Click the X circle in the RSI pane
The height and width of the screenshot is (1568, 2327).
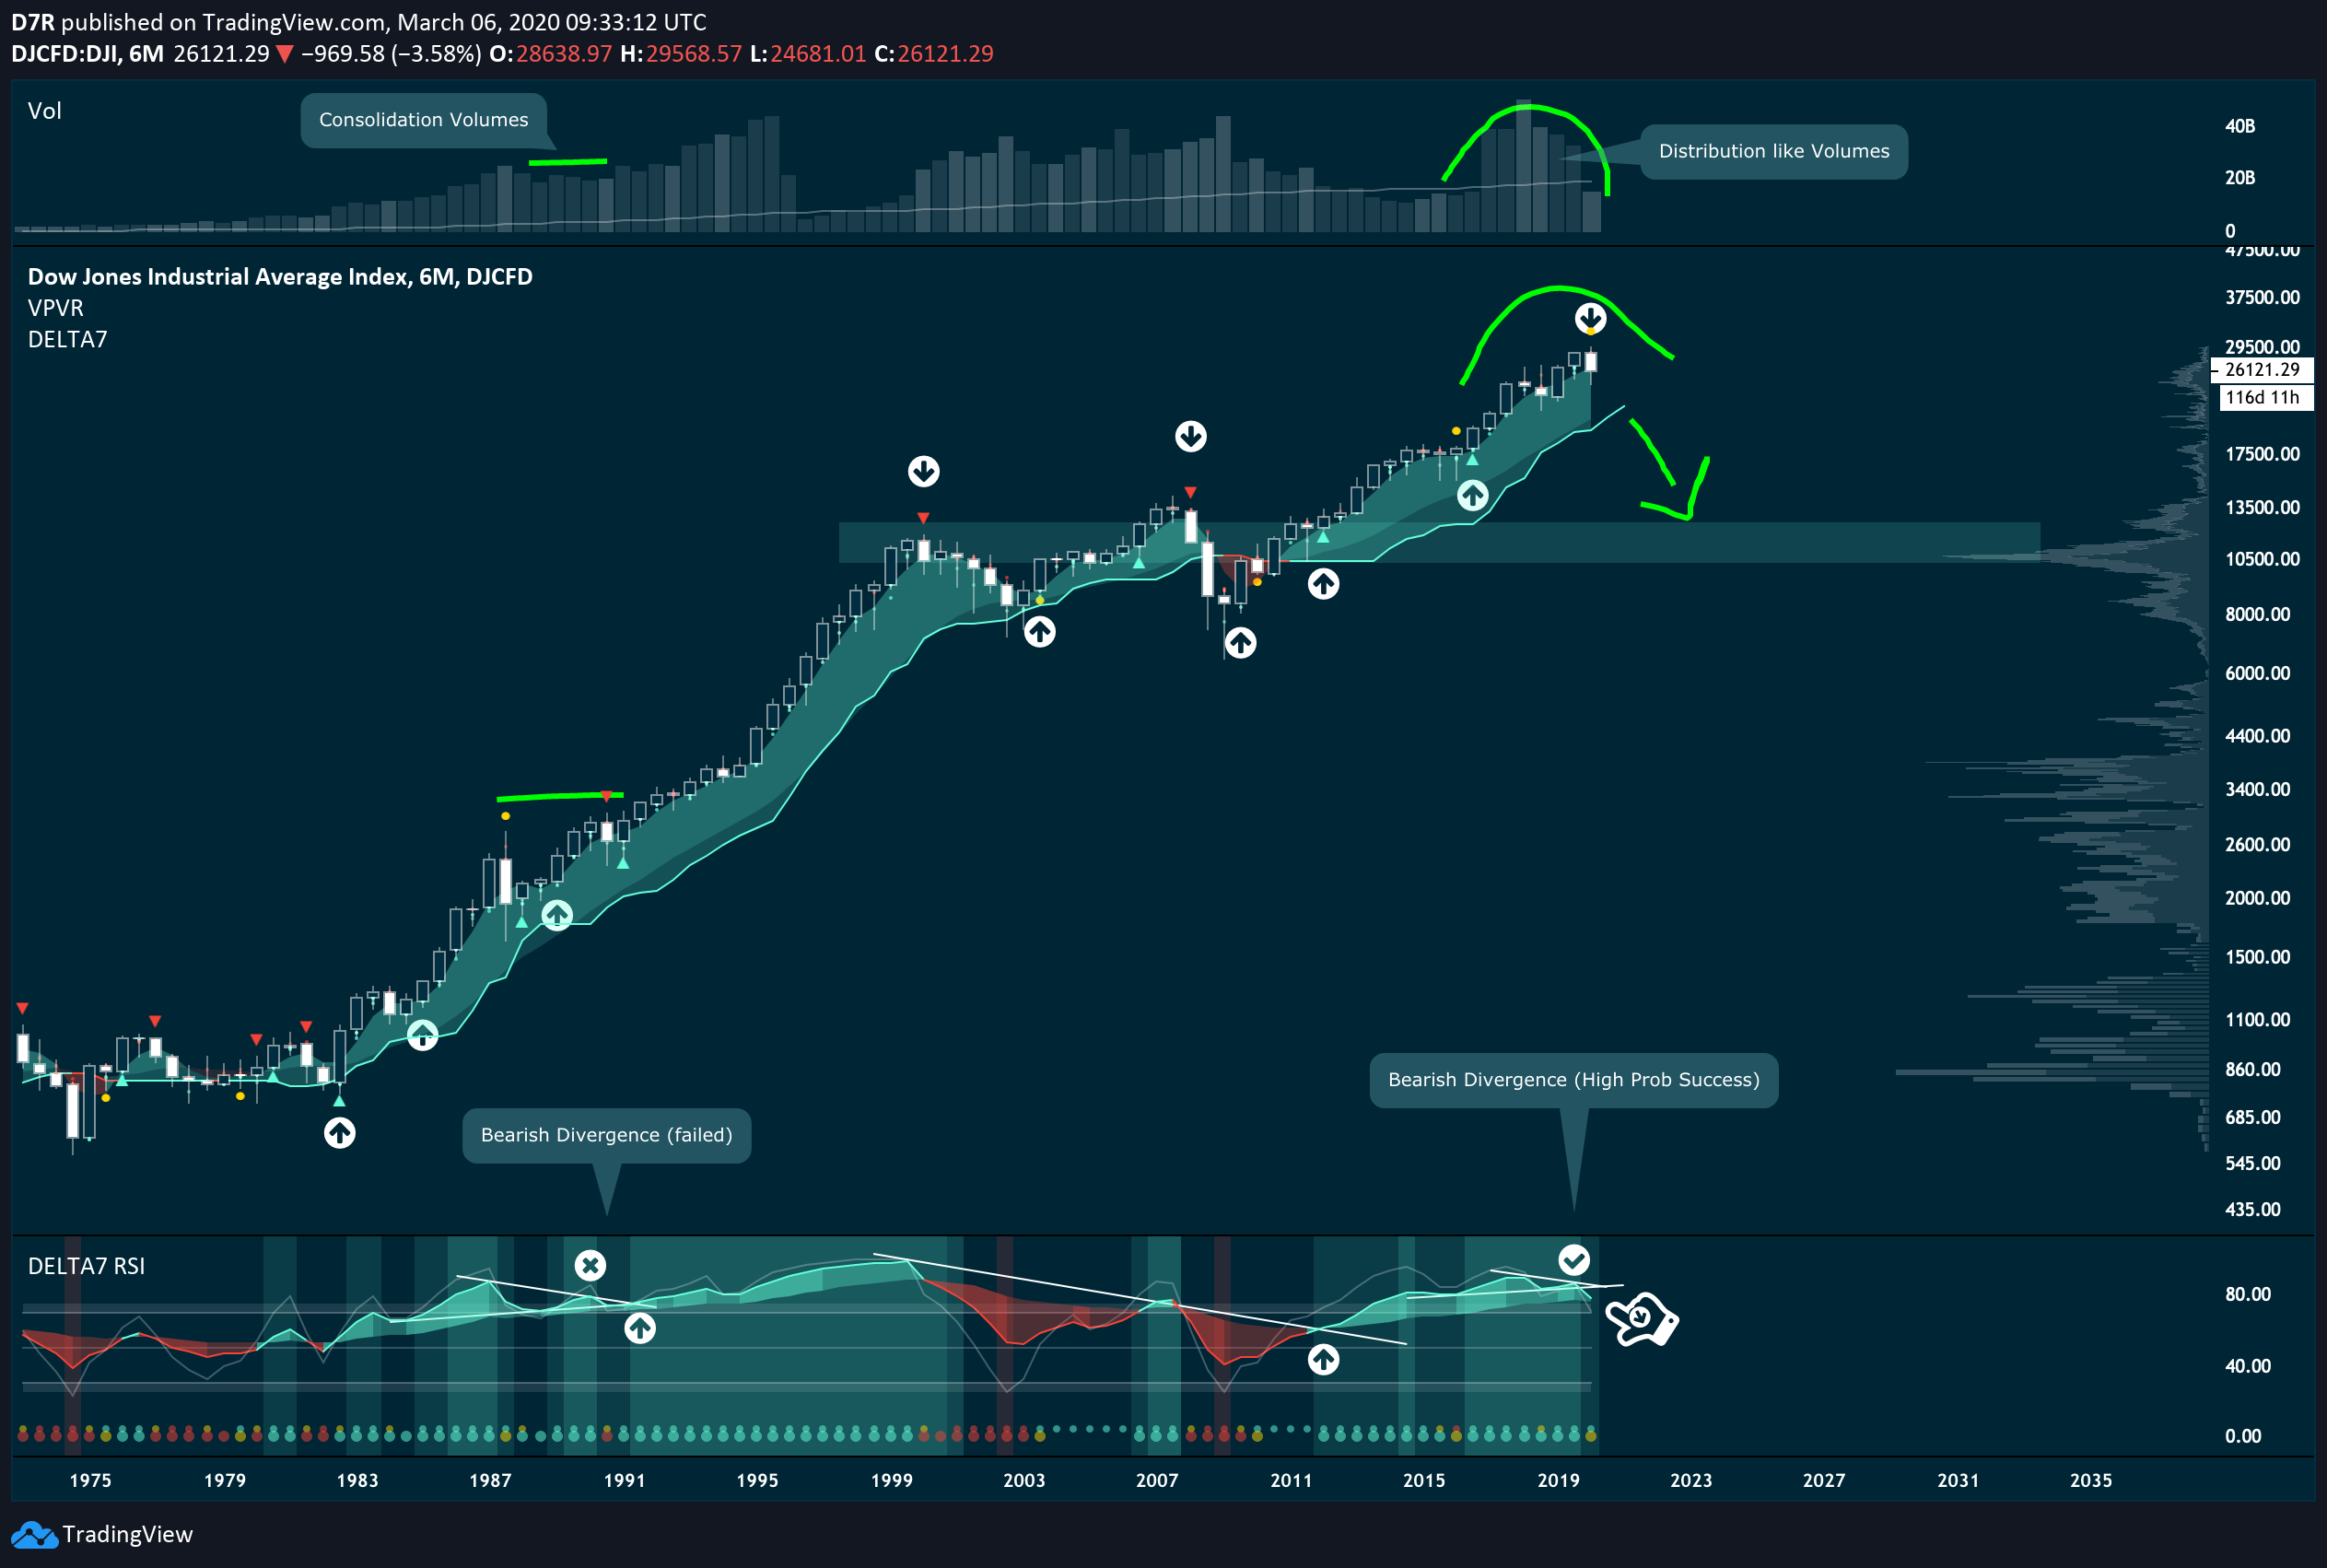point(590,1266)
